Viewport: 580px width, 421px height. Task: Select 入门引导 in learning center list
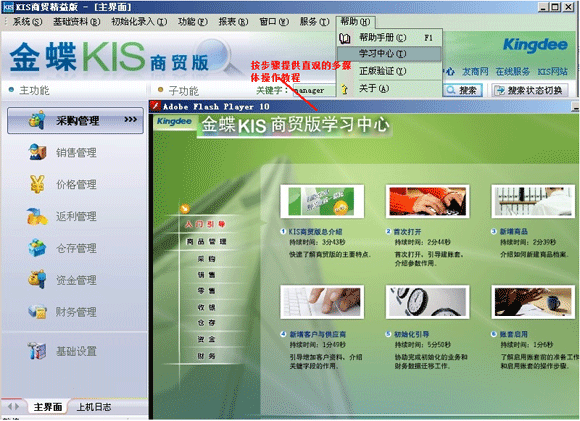(205, 224)
